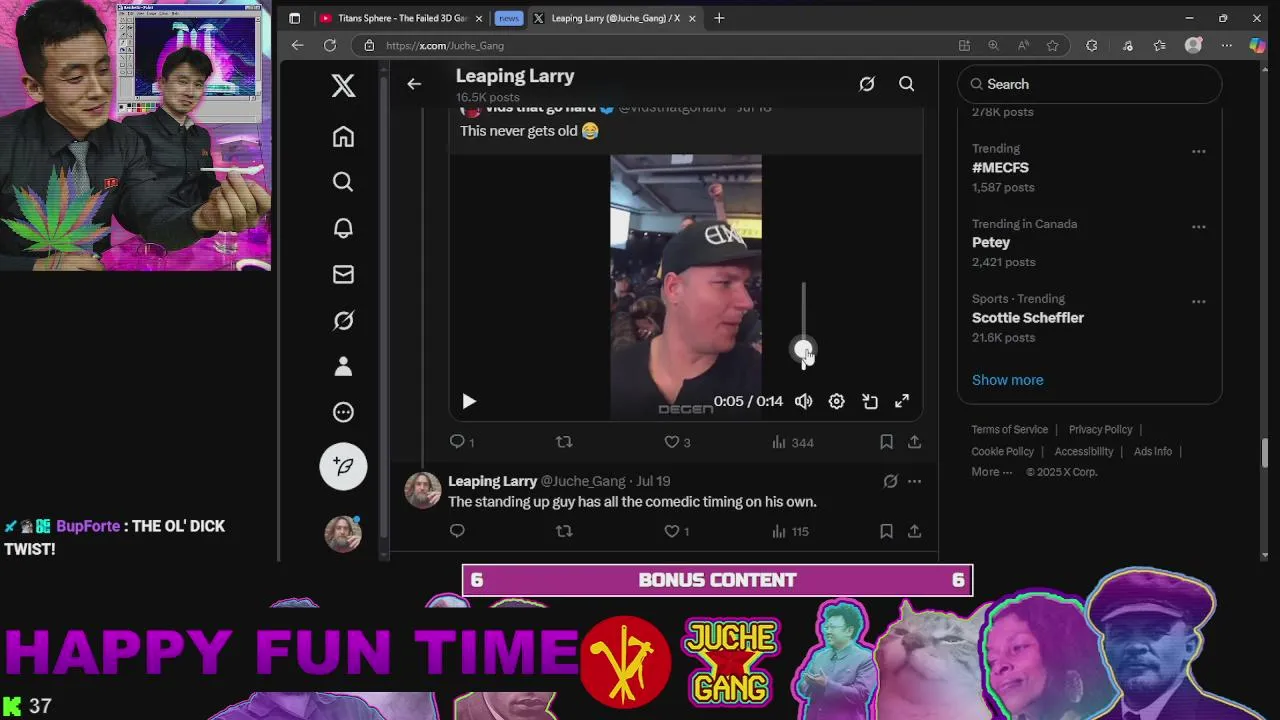Click Grok icon in profile header
Viewport: 1280px width, 720px height.
point(867,84)
